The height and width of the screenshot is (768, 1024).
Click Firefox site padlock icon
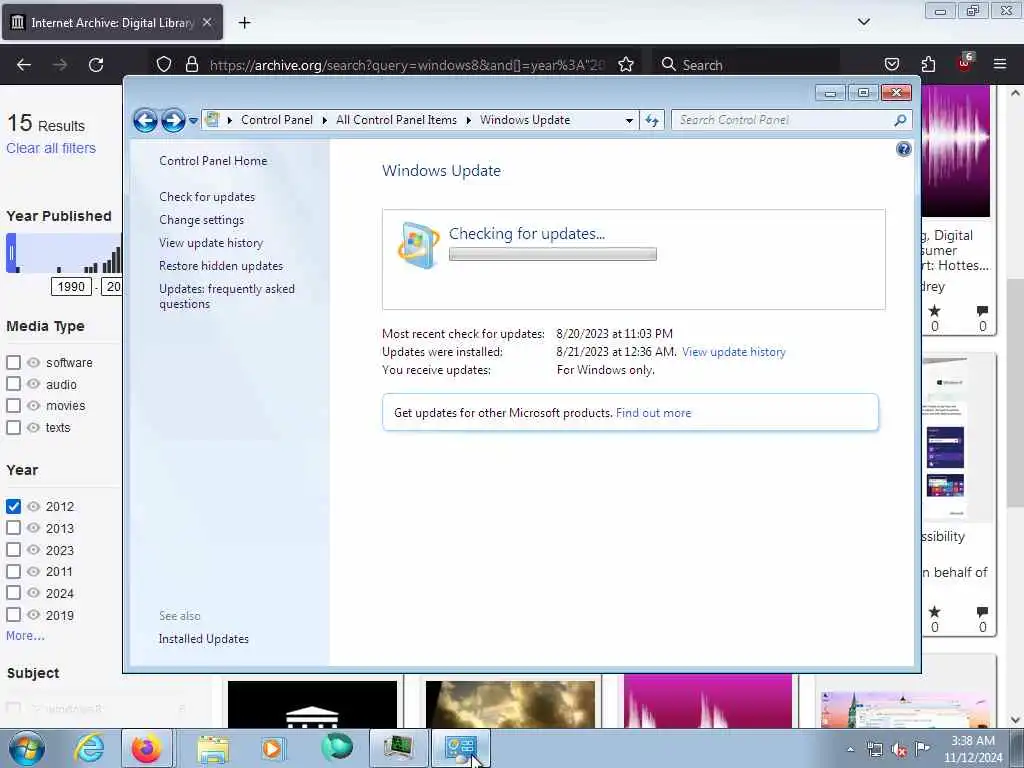(x=191, y=65)
